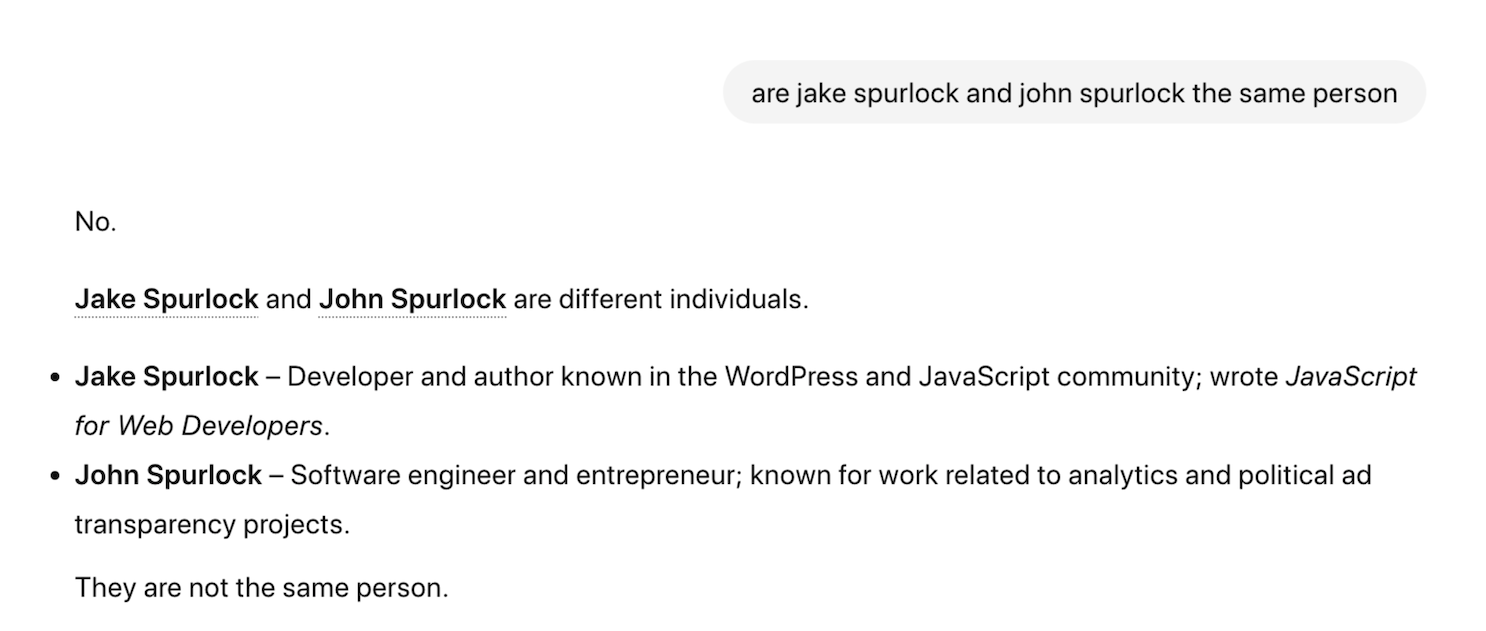Click the second bullet point marker
The height and width of the screenshot is (631, 1486).
coord(55,476)
